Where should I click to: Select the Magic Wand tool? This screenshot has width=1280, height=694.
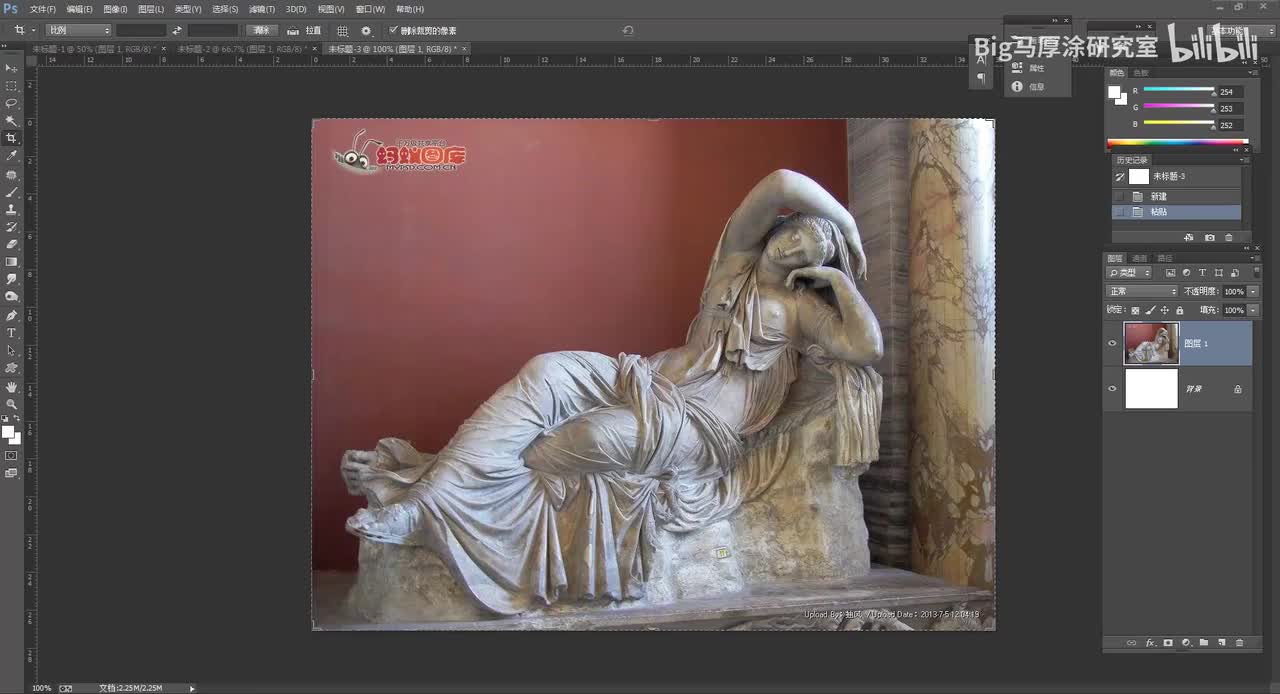12,121
